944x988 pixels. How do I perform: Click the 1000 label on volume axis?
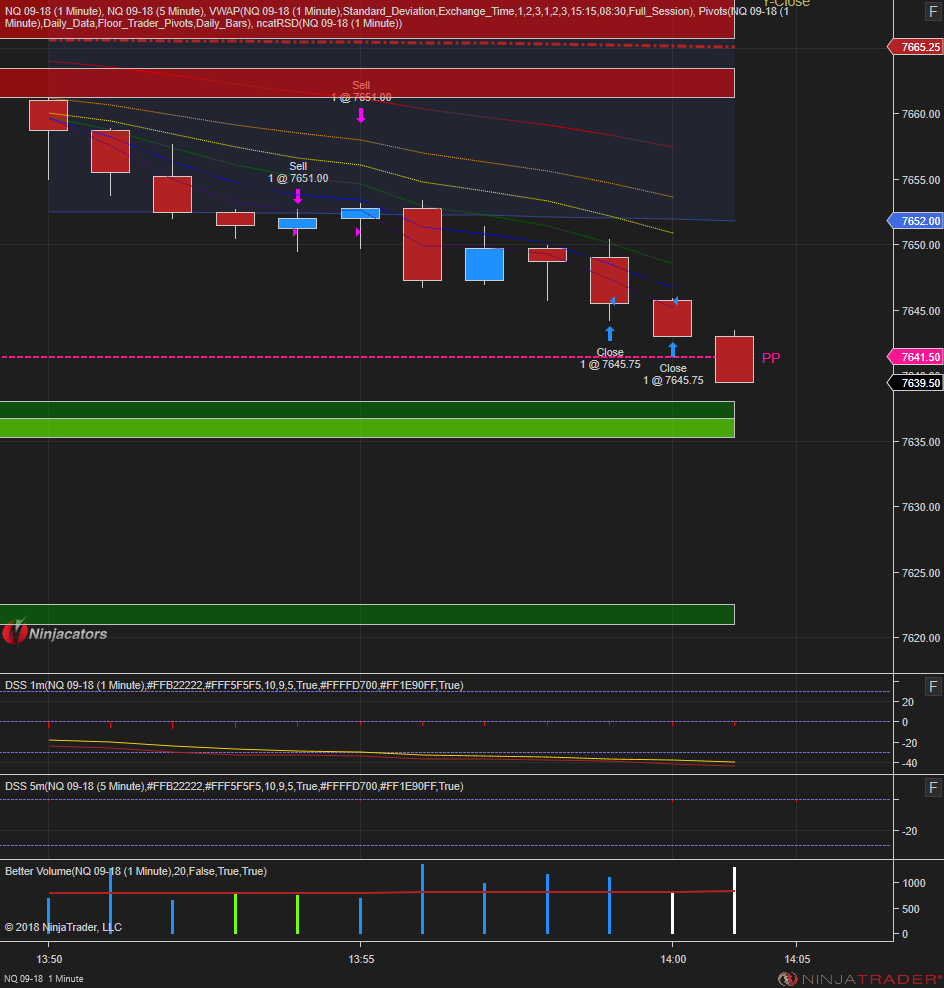pyautogui.click(x=914, y=883)
